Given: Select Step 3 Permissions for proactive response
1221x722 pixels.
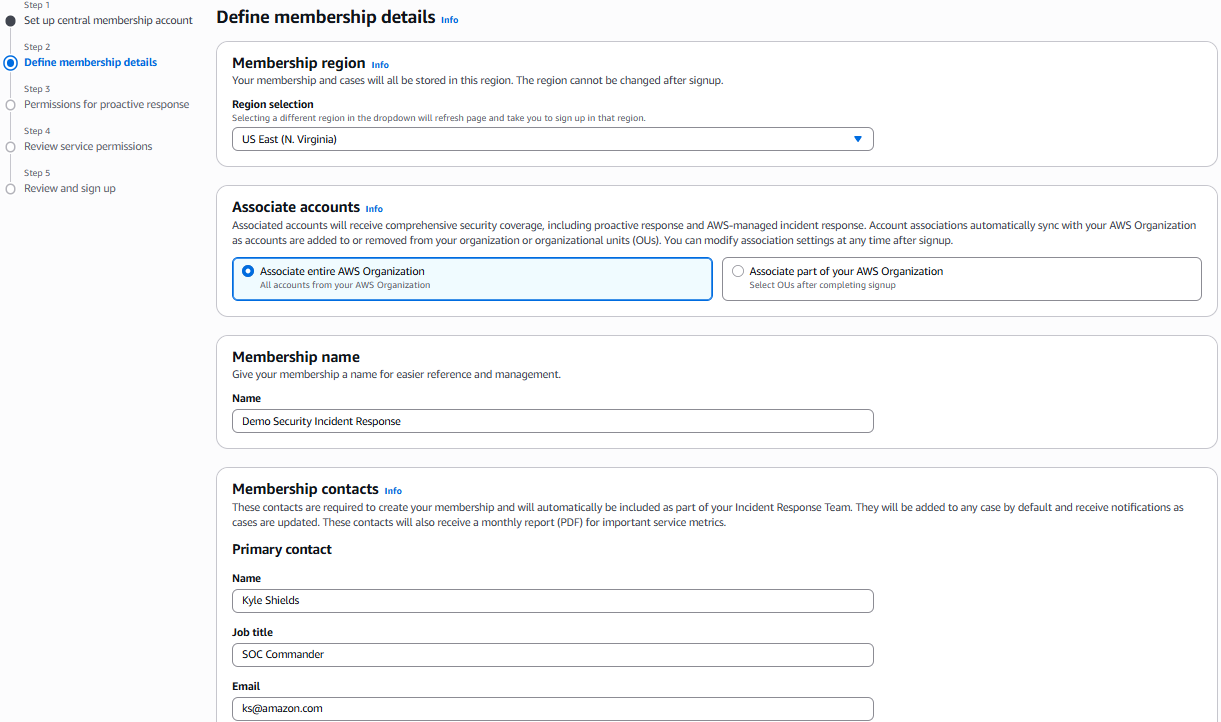Looking at the screenshot, I should [106, 104].
